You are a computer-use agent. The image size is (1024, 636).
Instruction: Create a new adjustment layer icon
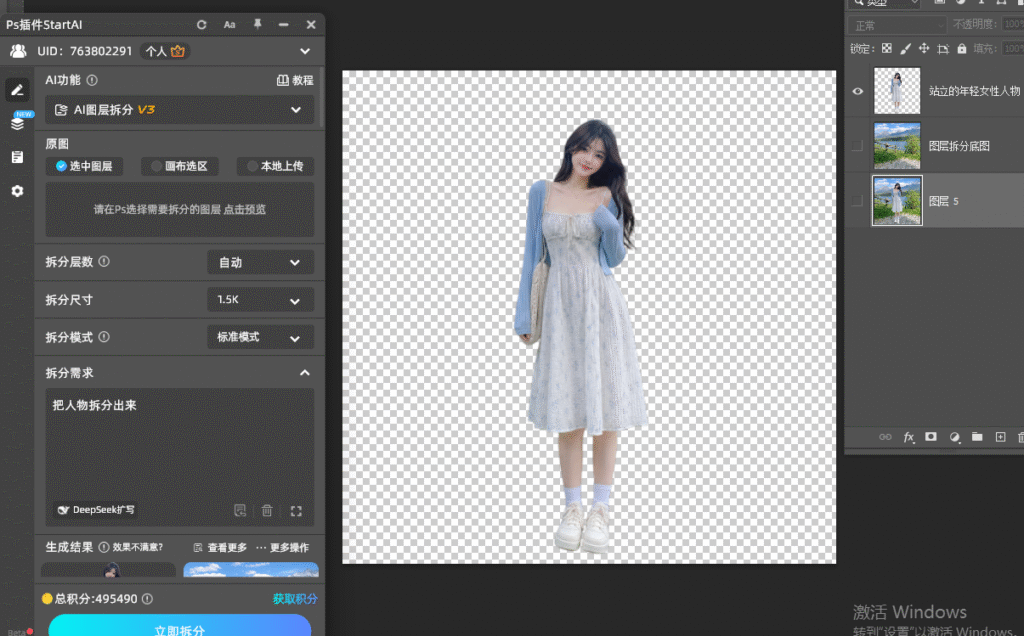pos(954,437)
